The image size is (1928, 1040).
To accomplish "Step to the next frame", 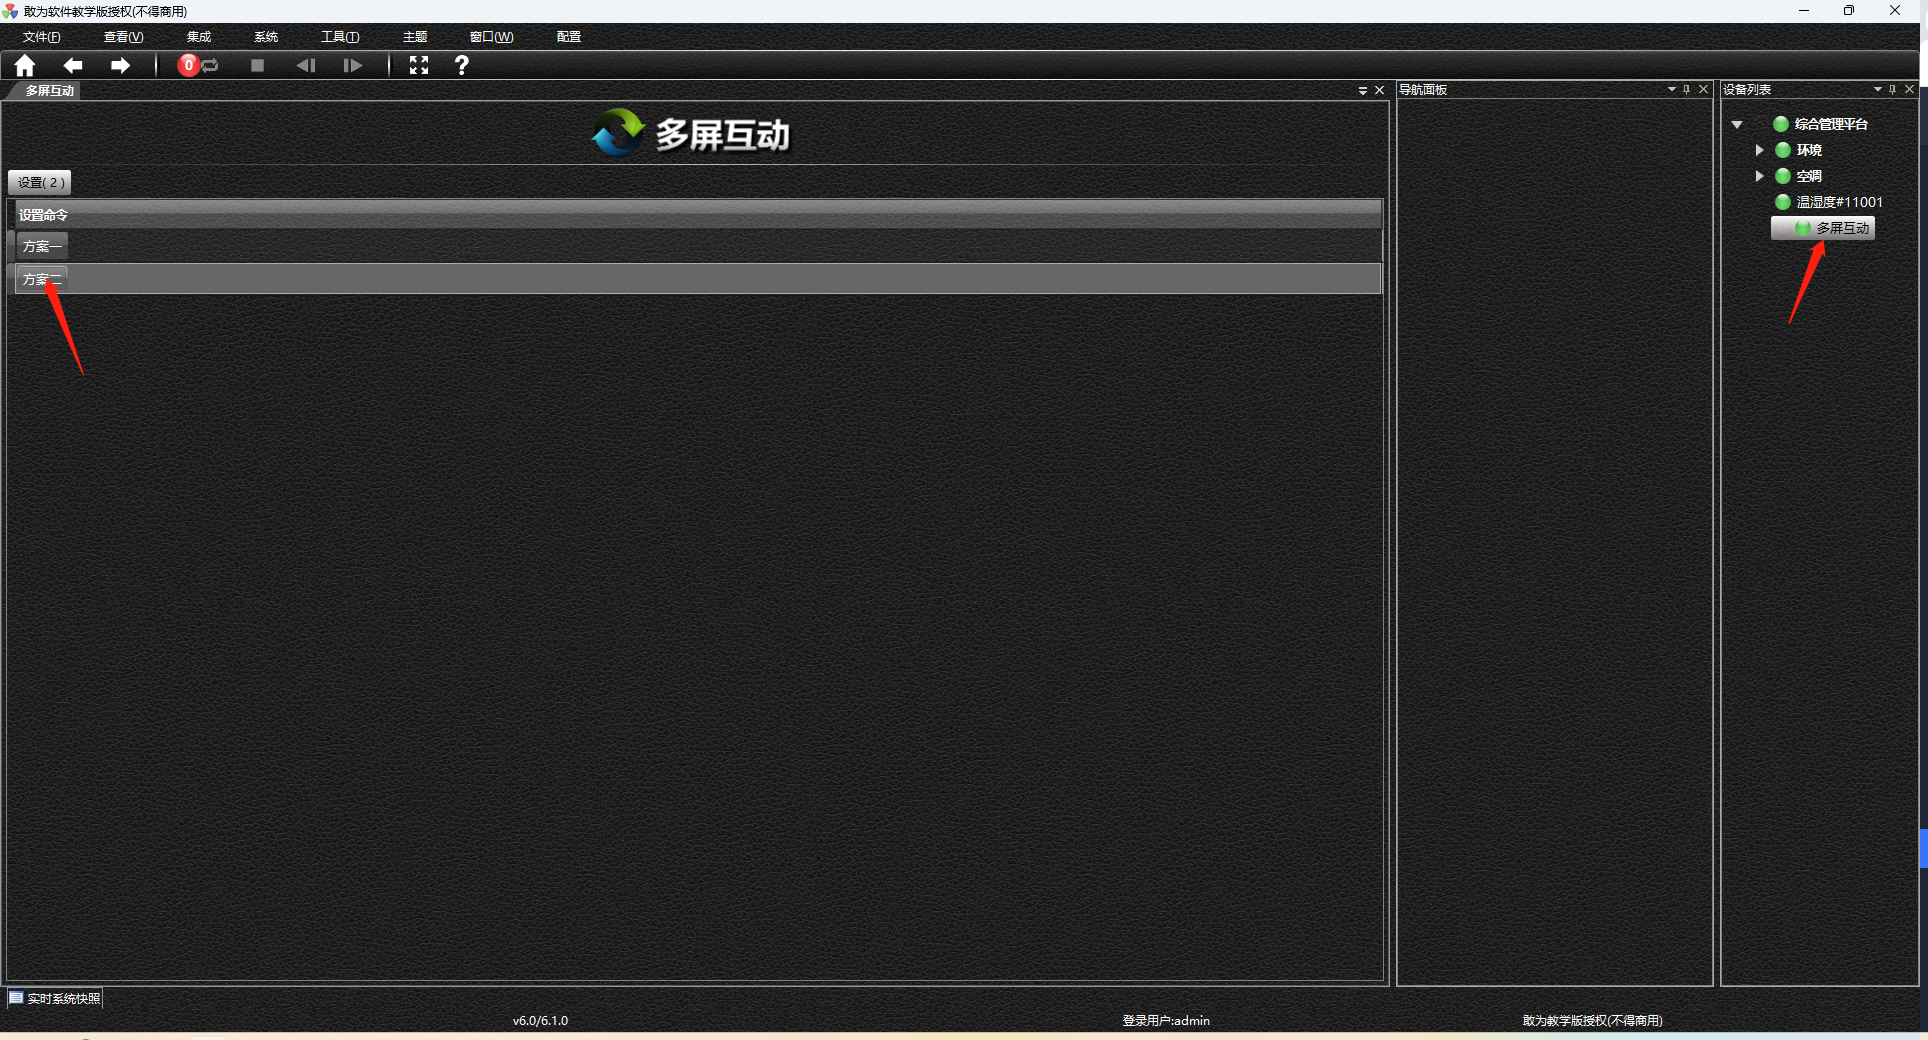I will (352, 66).
